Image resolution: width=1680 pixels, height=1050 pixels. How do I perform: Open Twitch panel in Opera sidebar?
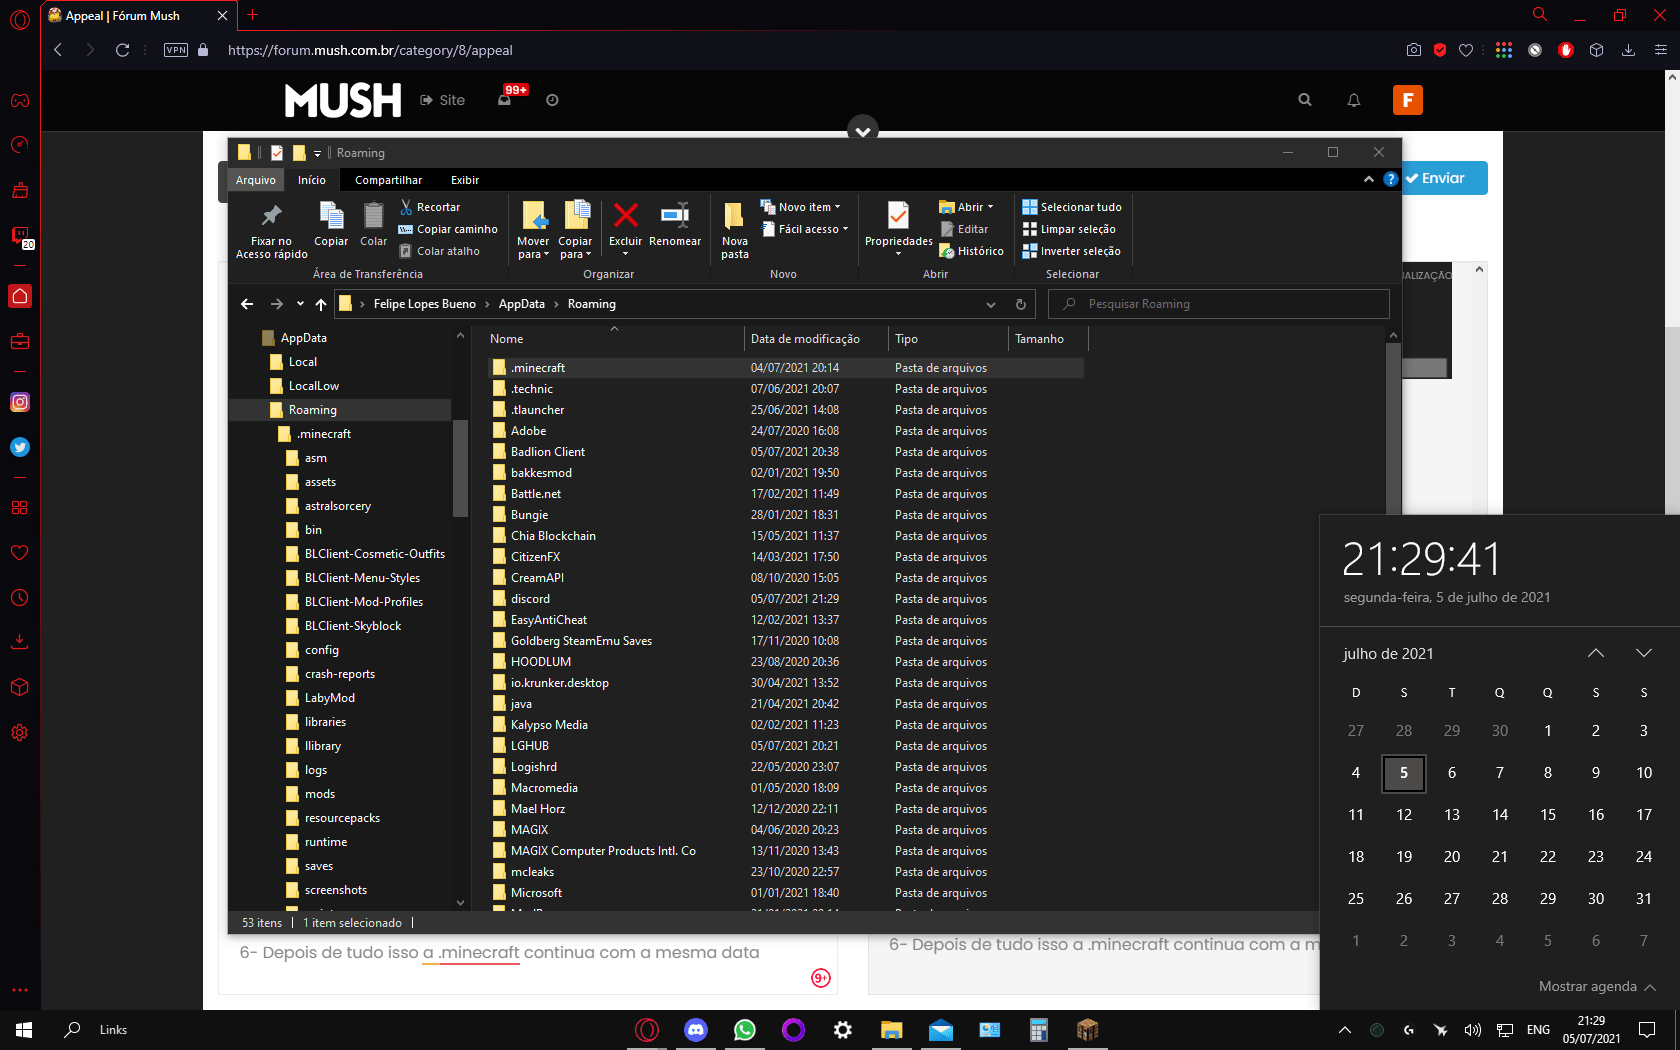(x=20, y=237)
